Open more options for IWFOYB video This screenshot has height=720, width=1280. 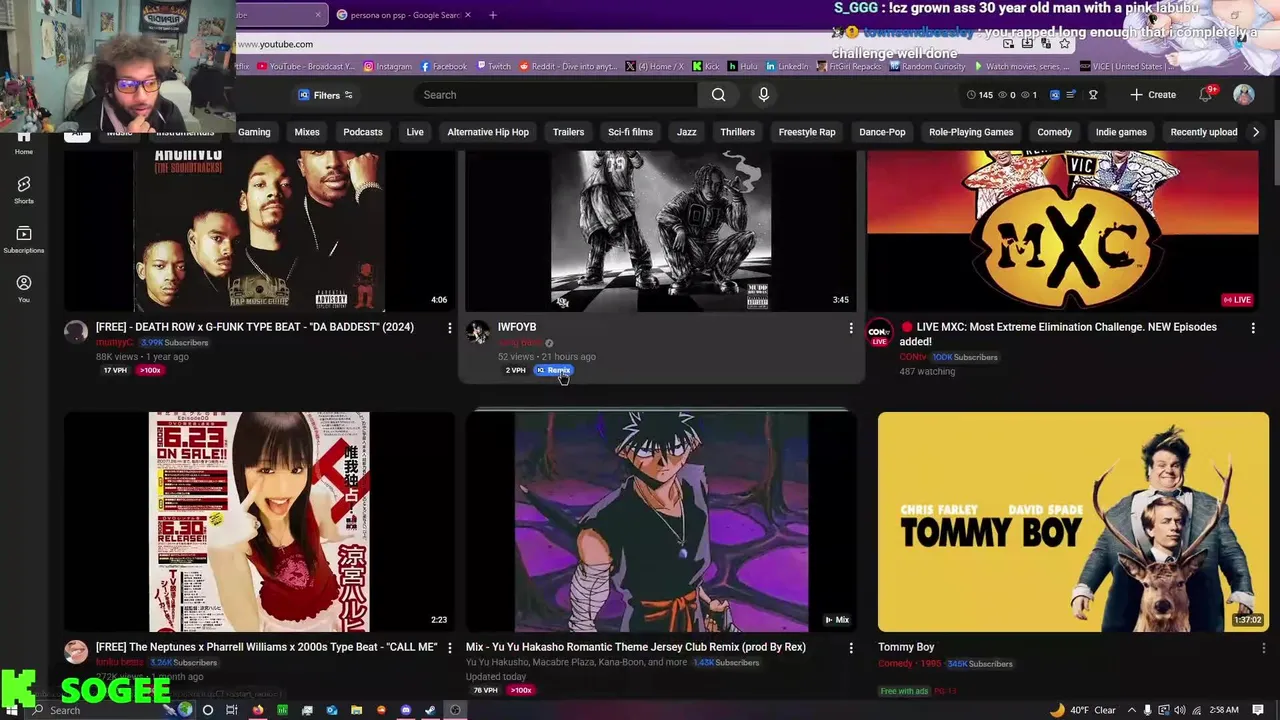pyautogui.click(x=851, y=328)
